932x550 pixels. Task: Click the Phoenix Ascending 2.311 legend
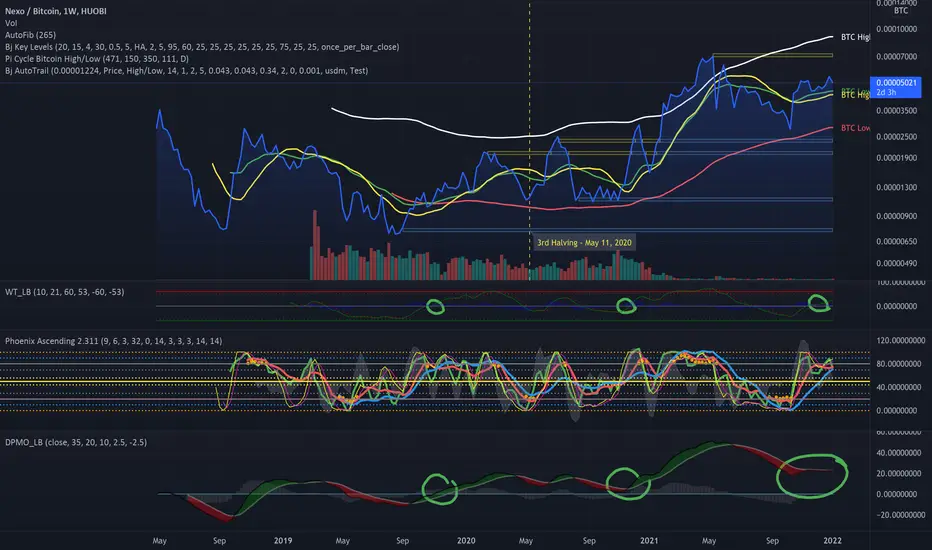pyautogui.click(x=114, y=341)
